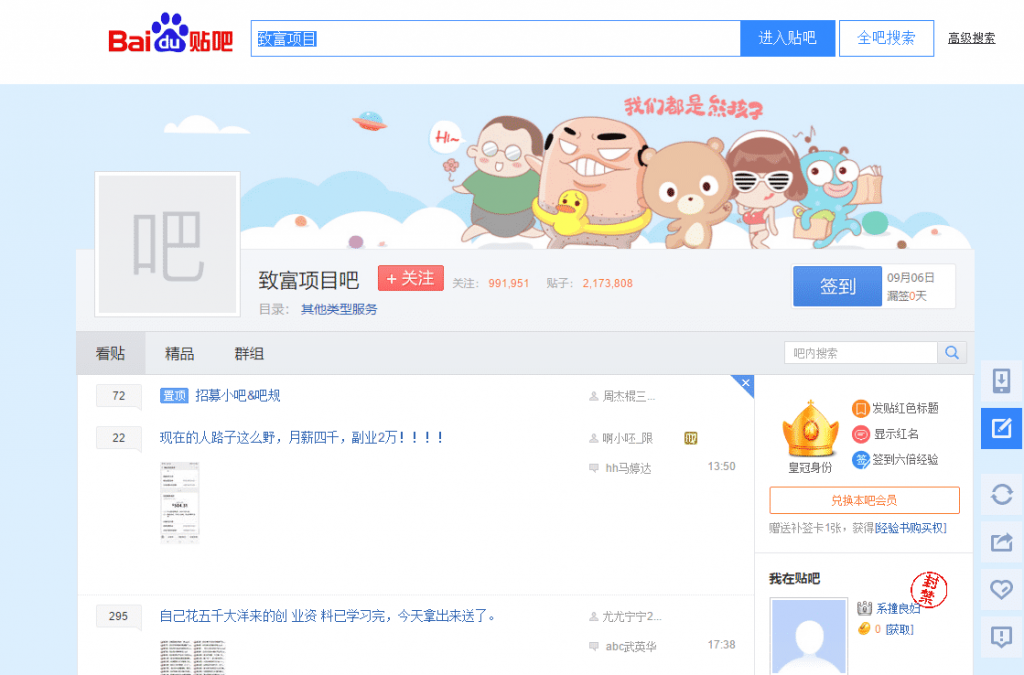1024x675 pixels.
Task: Click the mobile app download icon in sidebar
Action: point(1001,381)
